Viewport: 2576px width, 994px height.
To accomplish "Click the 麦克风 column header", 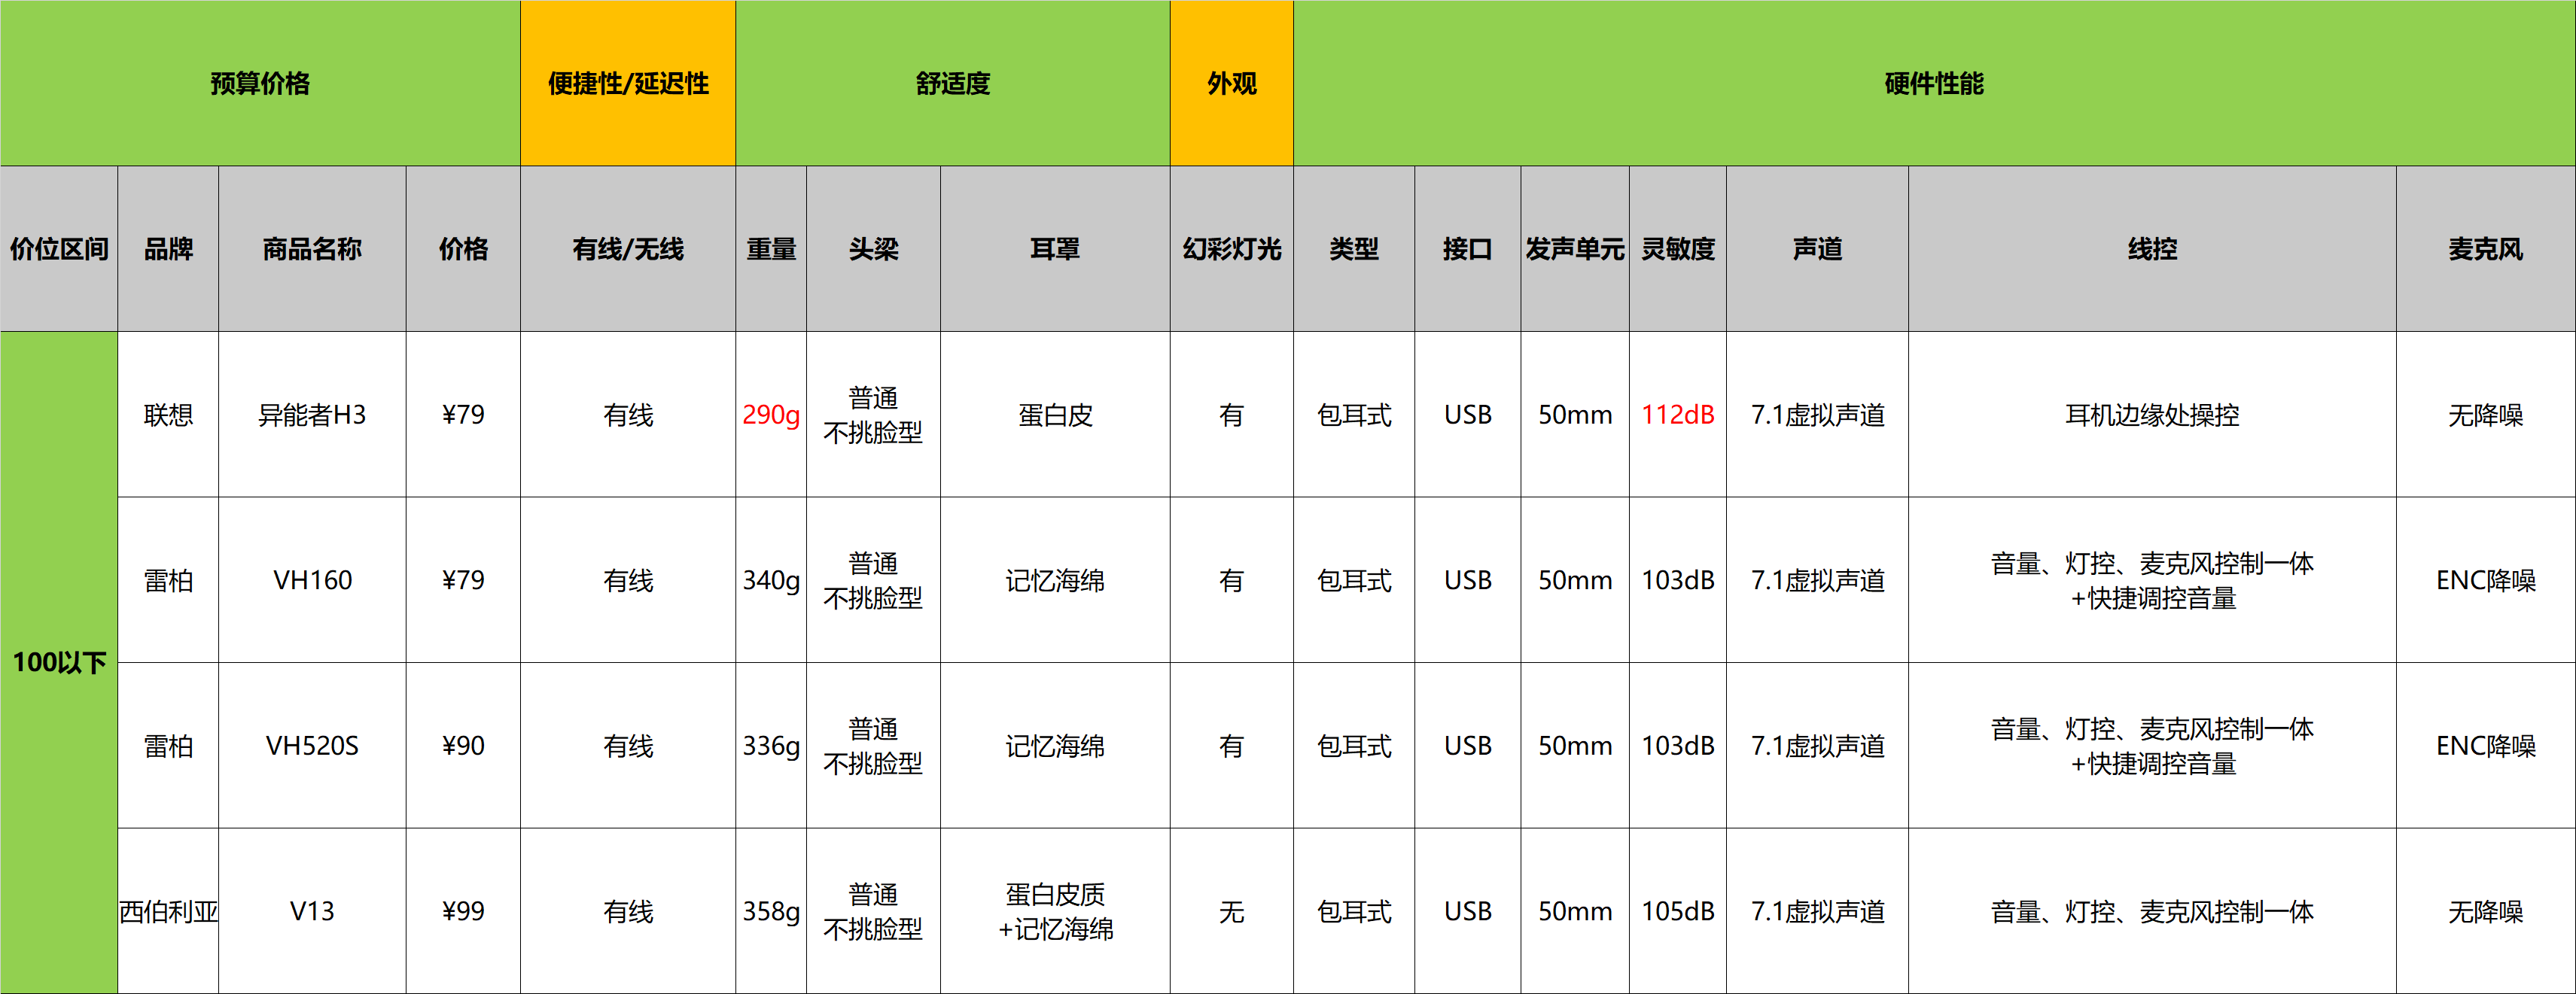I will click(2484, 249).
